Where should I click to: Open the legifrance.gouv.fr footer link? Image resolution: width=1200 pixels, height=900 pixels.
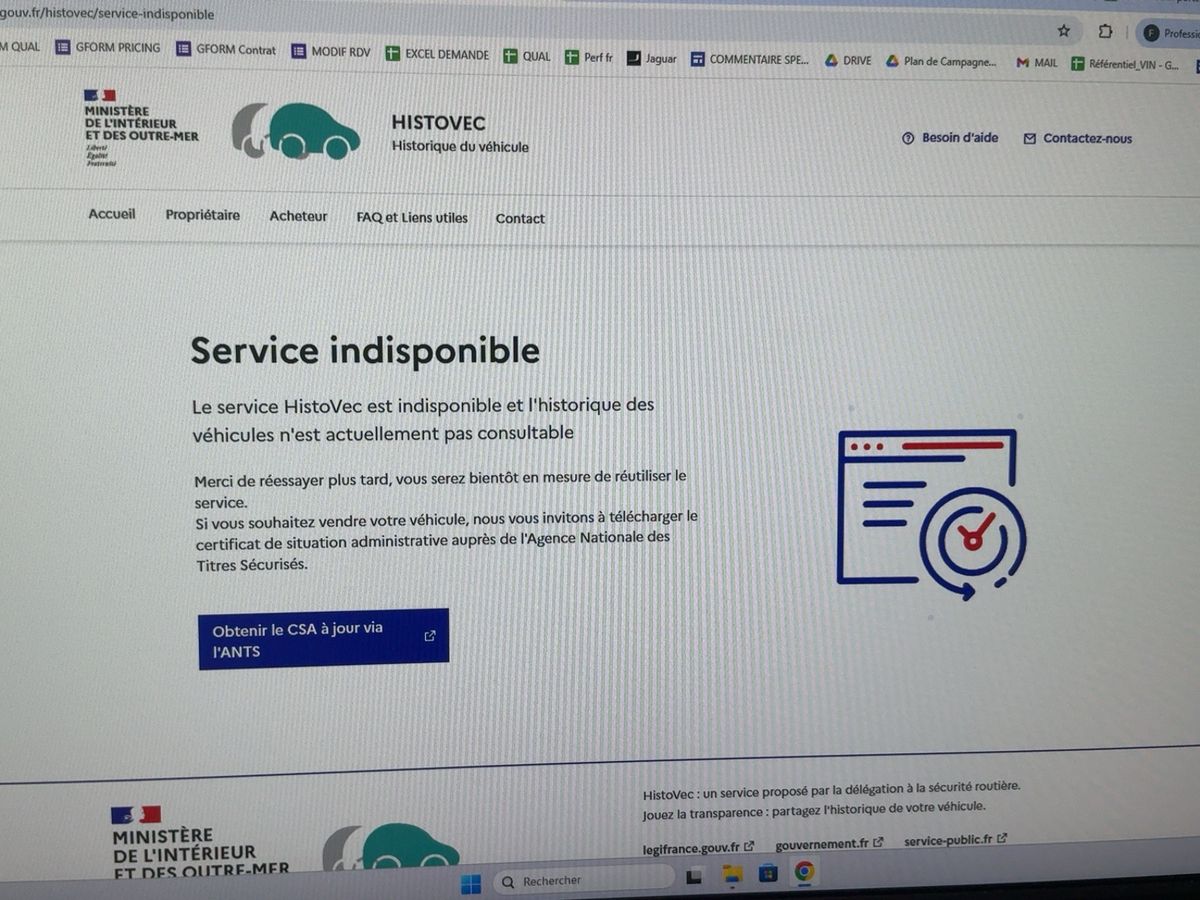(x=698, y=848)
